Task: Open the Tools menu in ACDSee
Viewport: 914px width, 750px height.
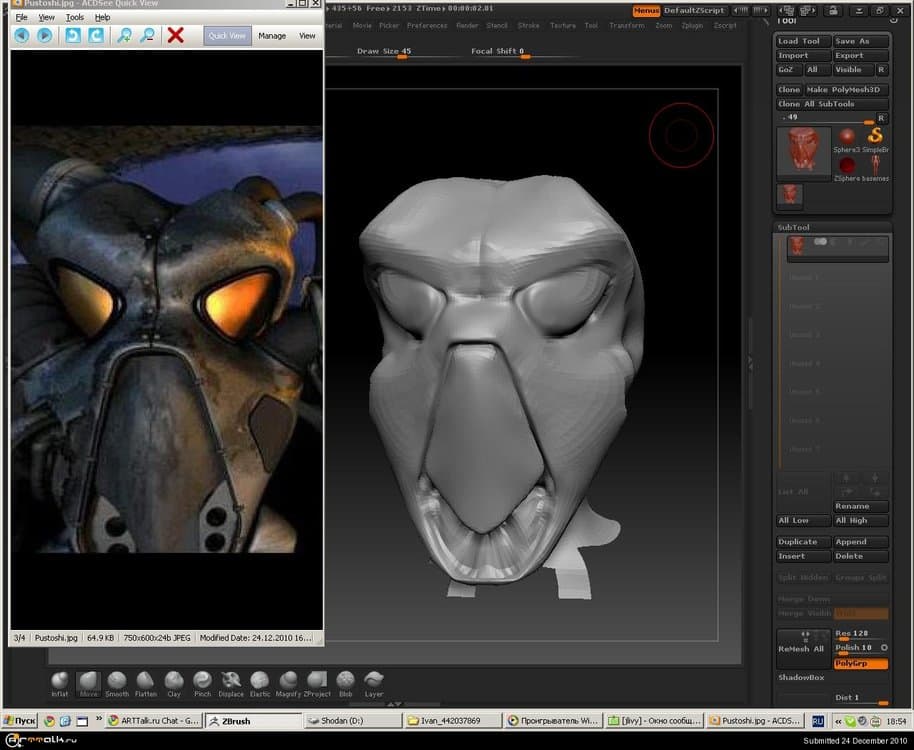Action: [x=75, y=18]
